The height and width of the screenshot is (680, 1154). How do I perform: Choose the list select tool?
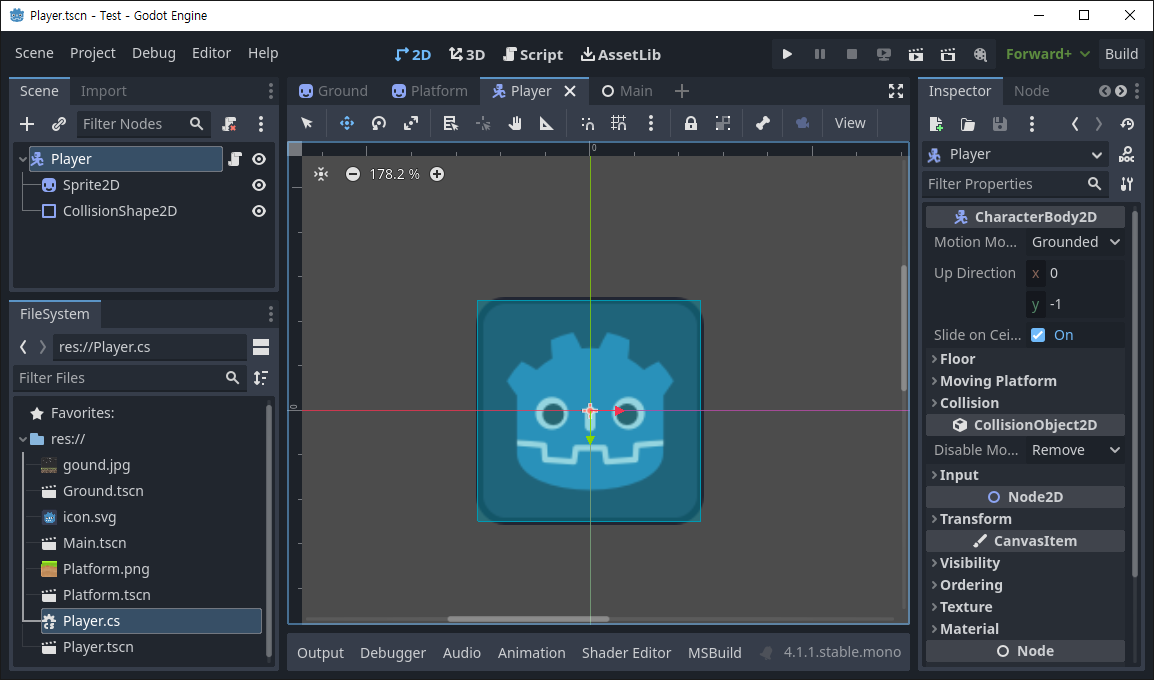[x=450, y=124]
